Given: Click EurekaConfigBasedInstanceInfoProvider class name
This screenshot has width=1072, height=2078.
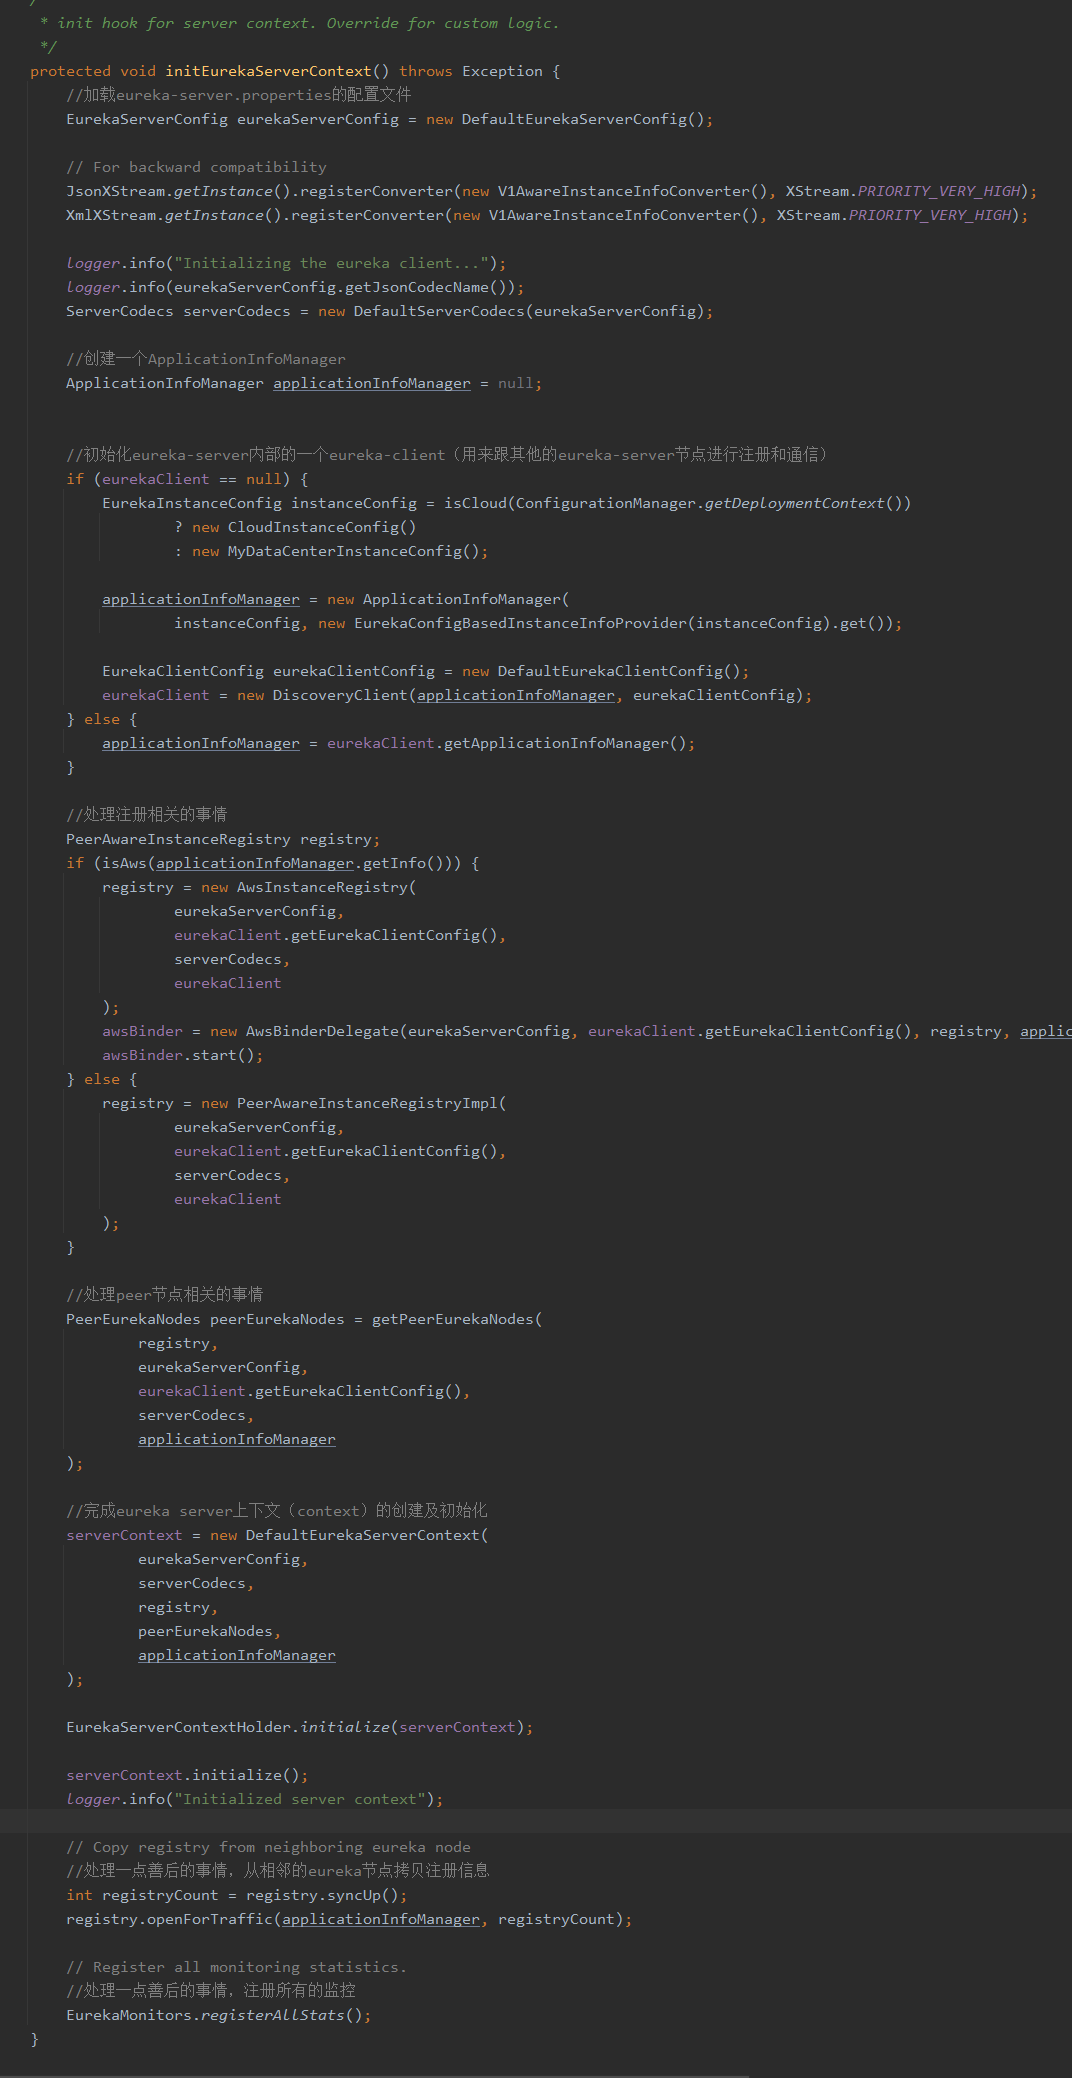Looking at the screenshot, I should point(520,623).
